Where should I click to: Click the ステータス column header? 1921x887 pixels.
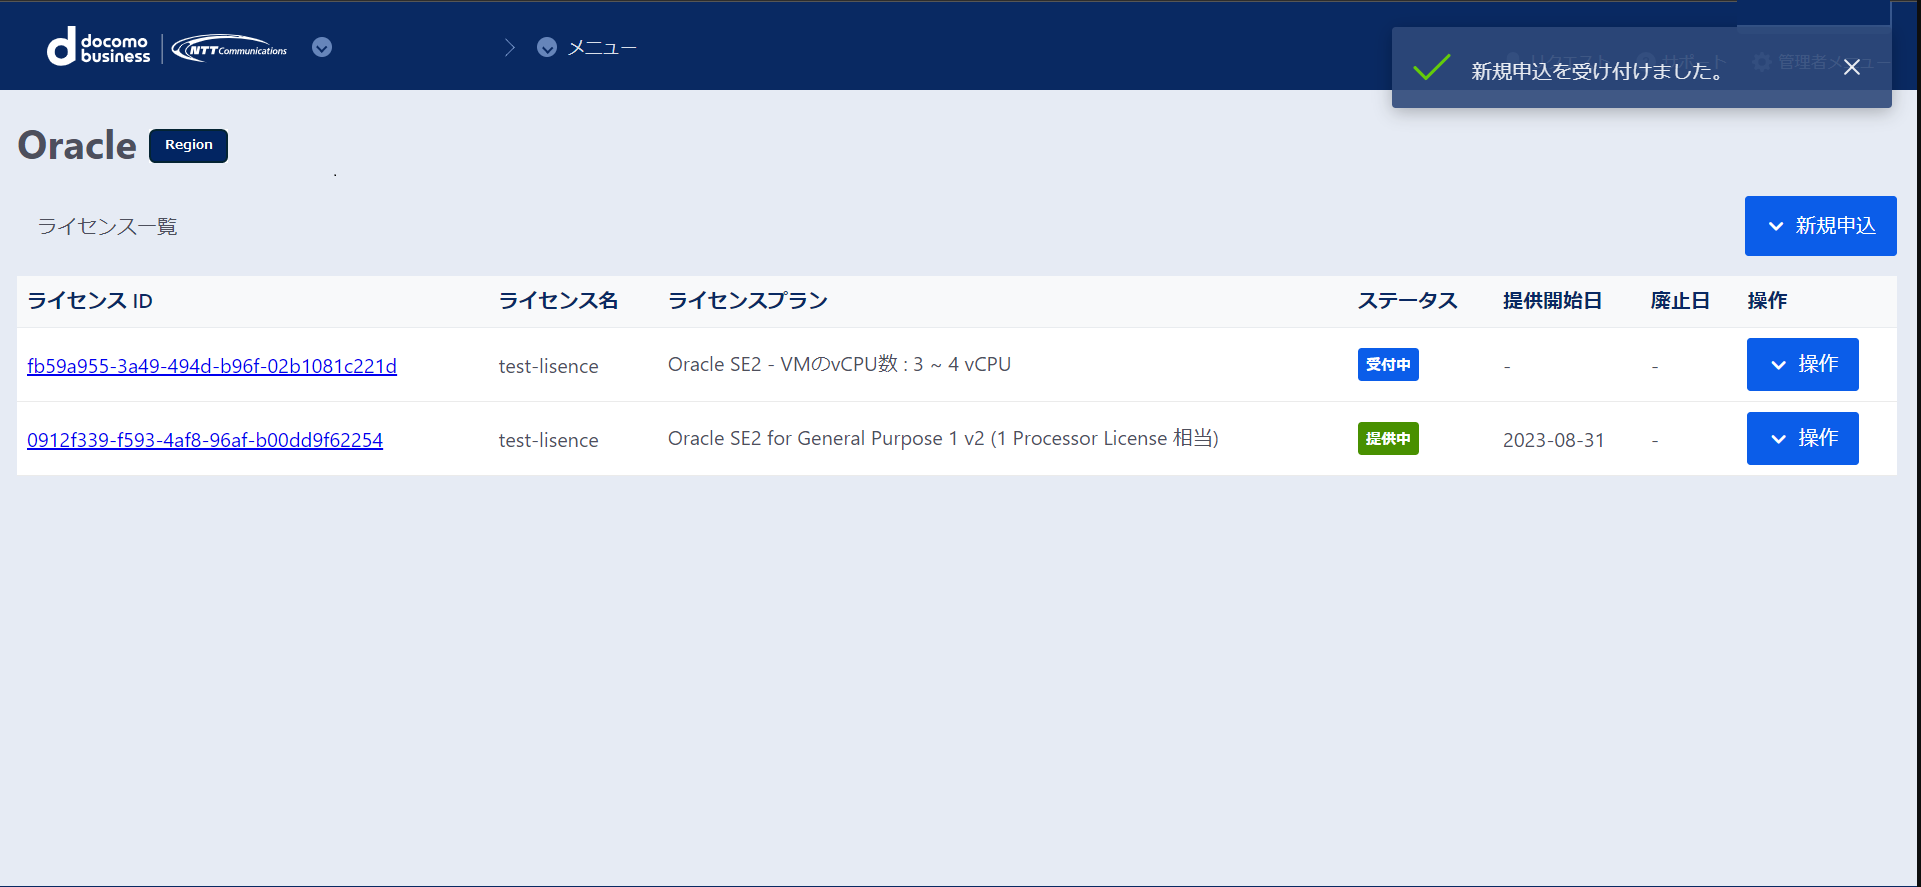pyautogui.click(x=1408, y=301)
